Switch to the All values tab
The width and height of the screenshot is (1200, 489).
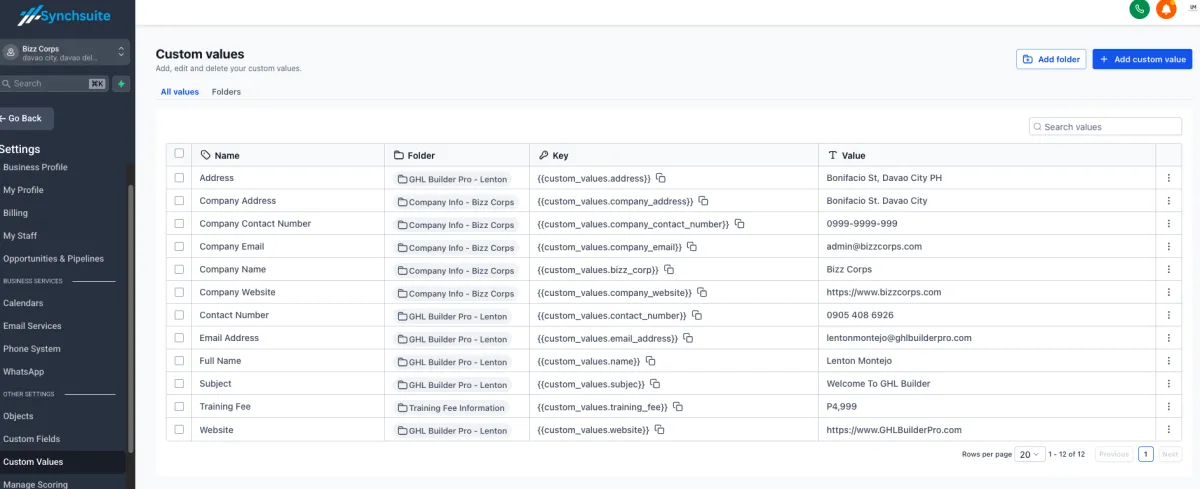pos(180,92)
